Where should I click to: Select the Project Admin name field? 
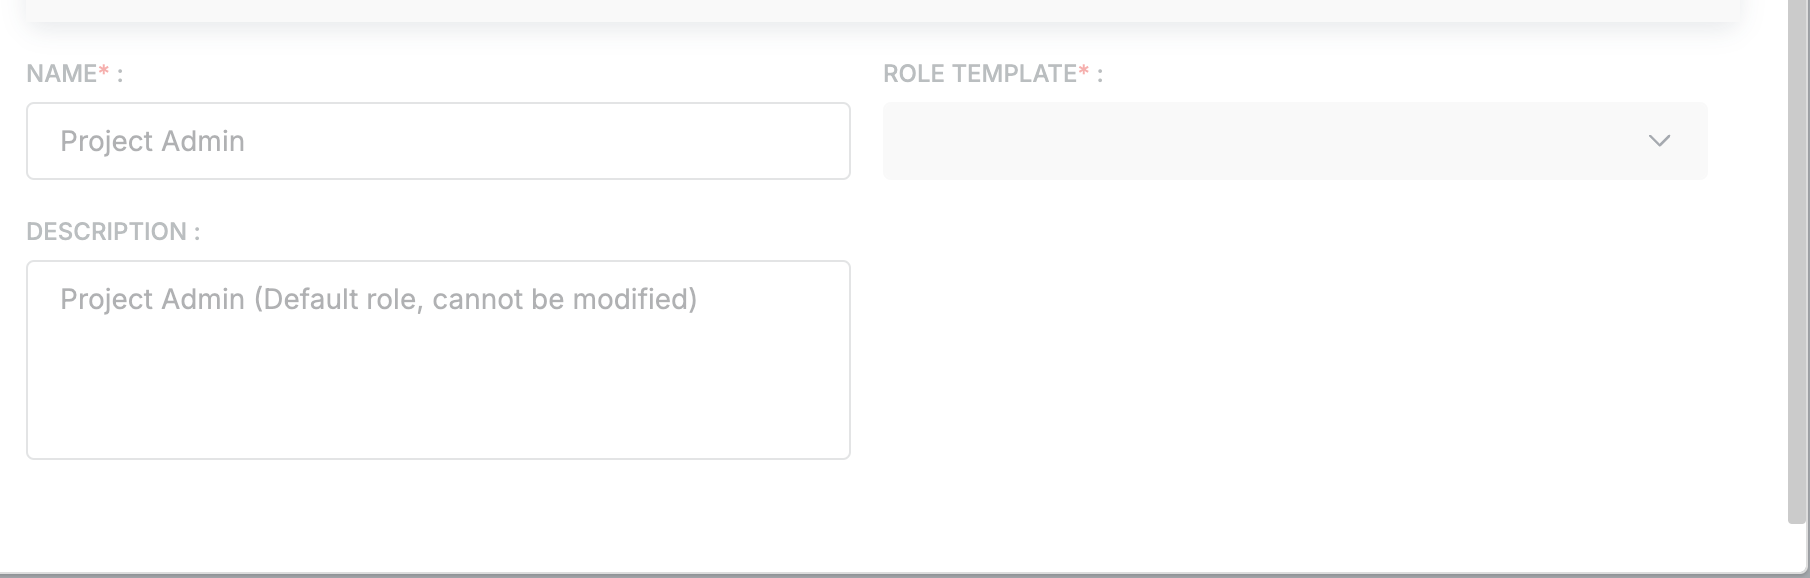pyautogui.click(x=438, y=141)
